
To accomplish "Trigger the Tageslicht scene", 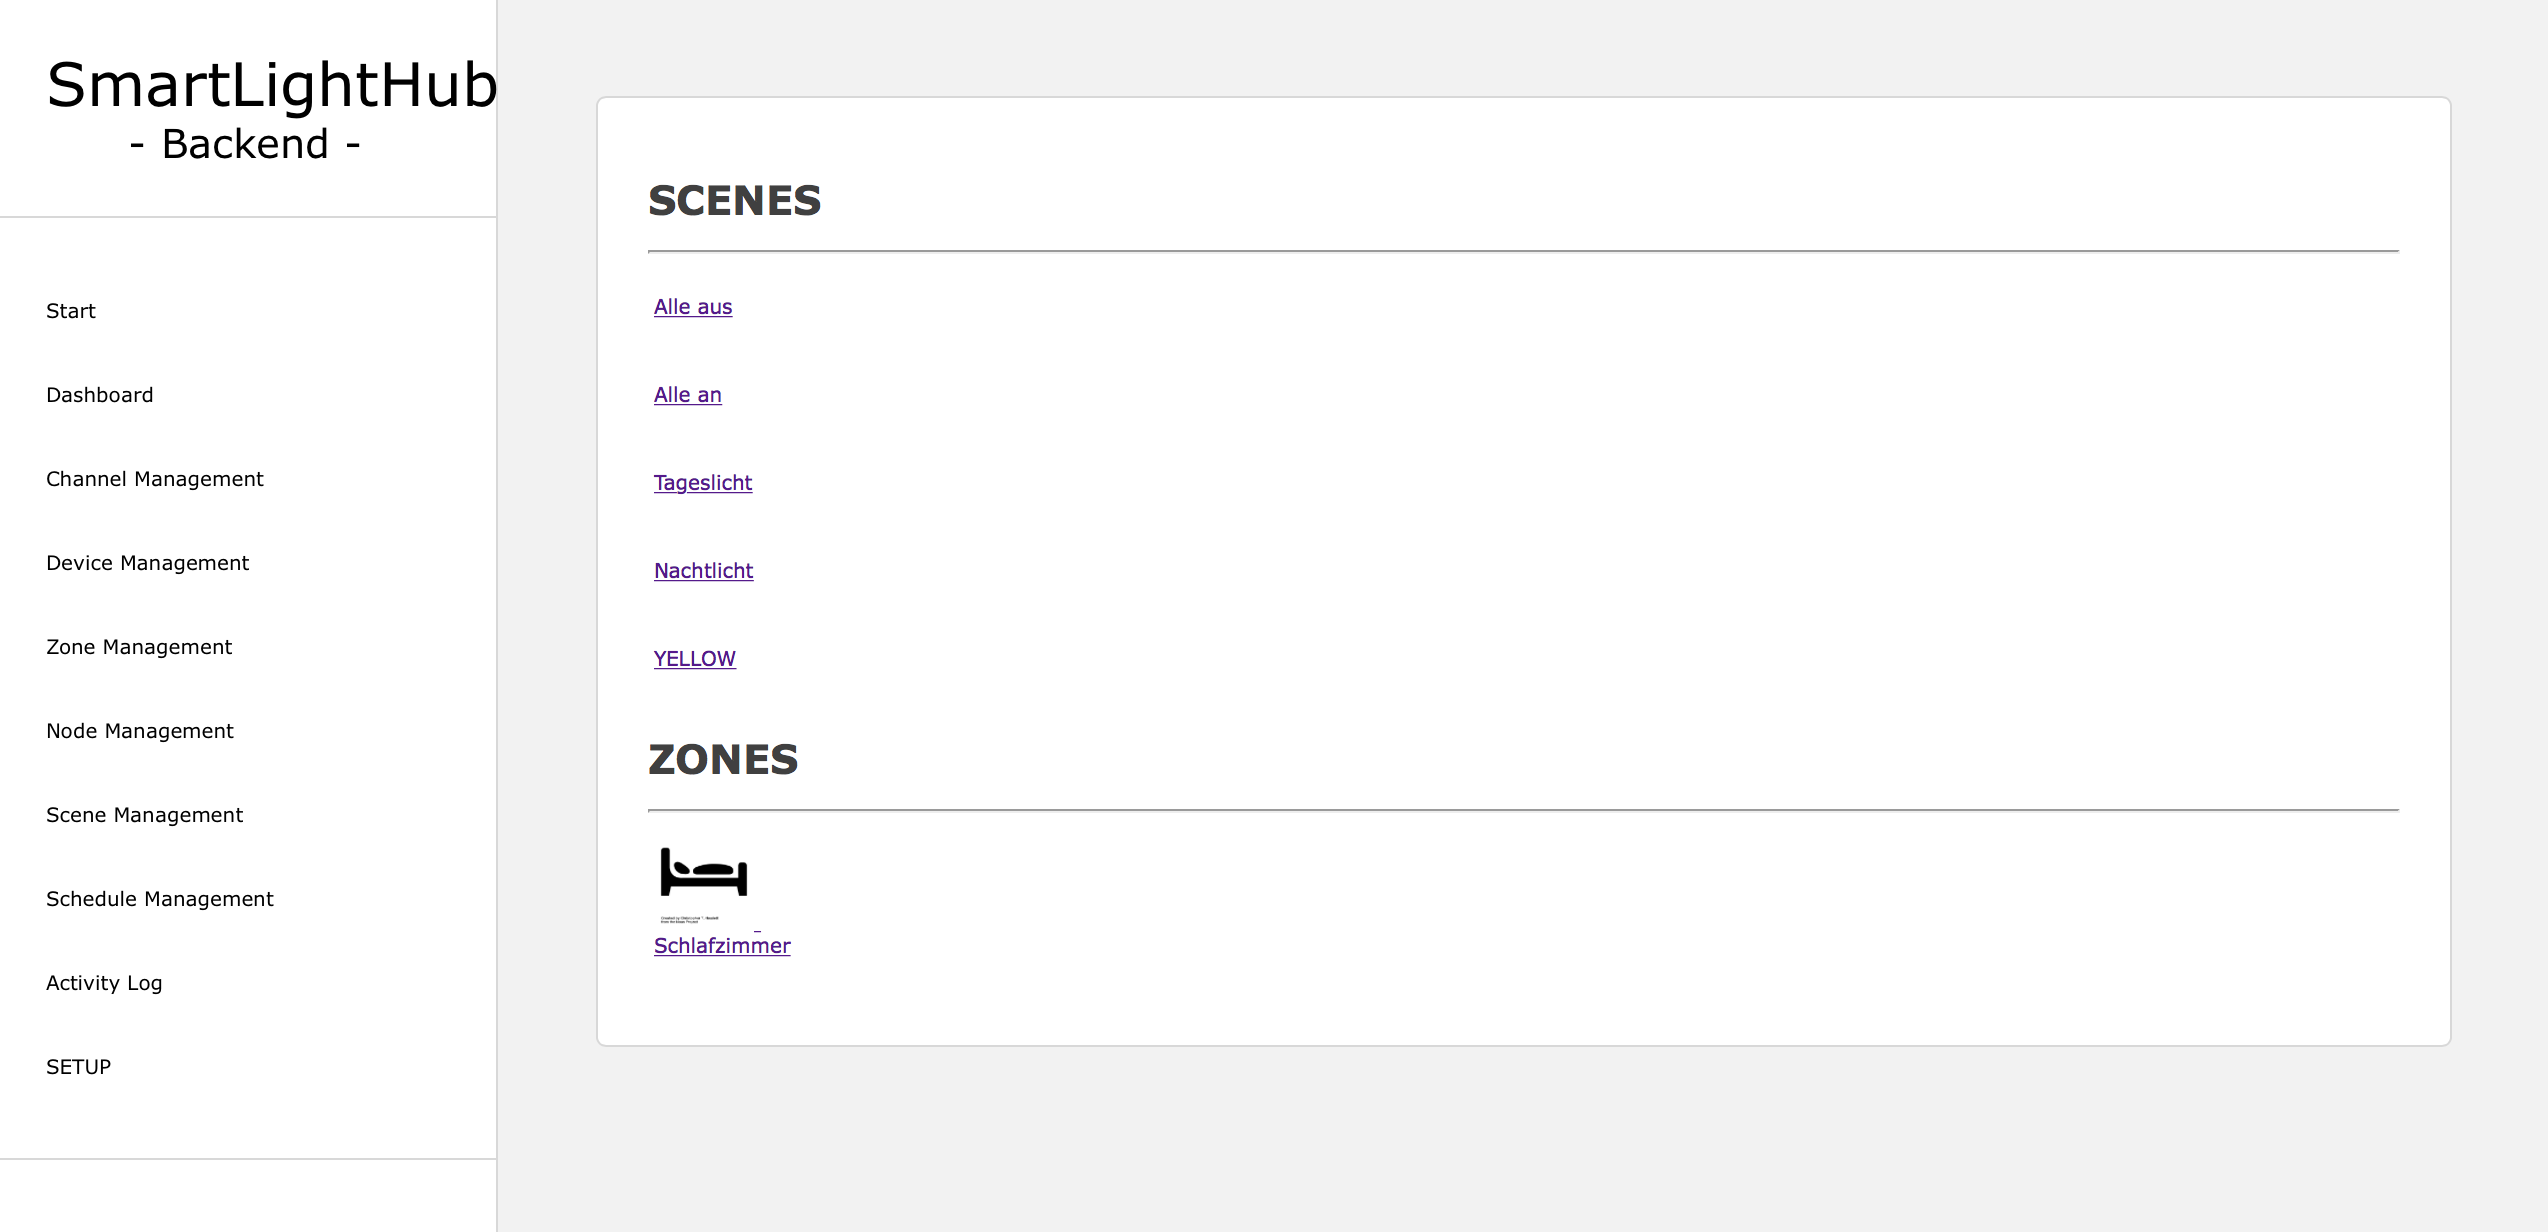I will (x=703, y=483).
